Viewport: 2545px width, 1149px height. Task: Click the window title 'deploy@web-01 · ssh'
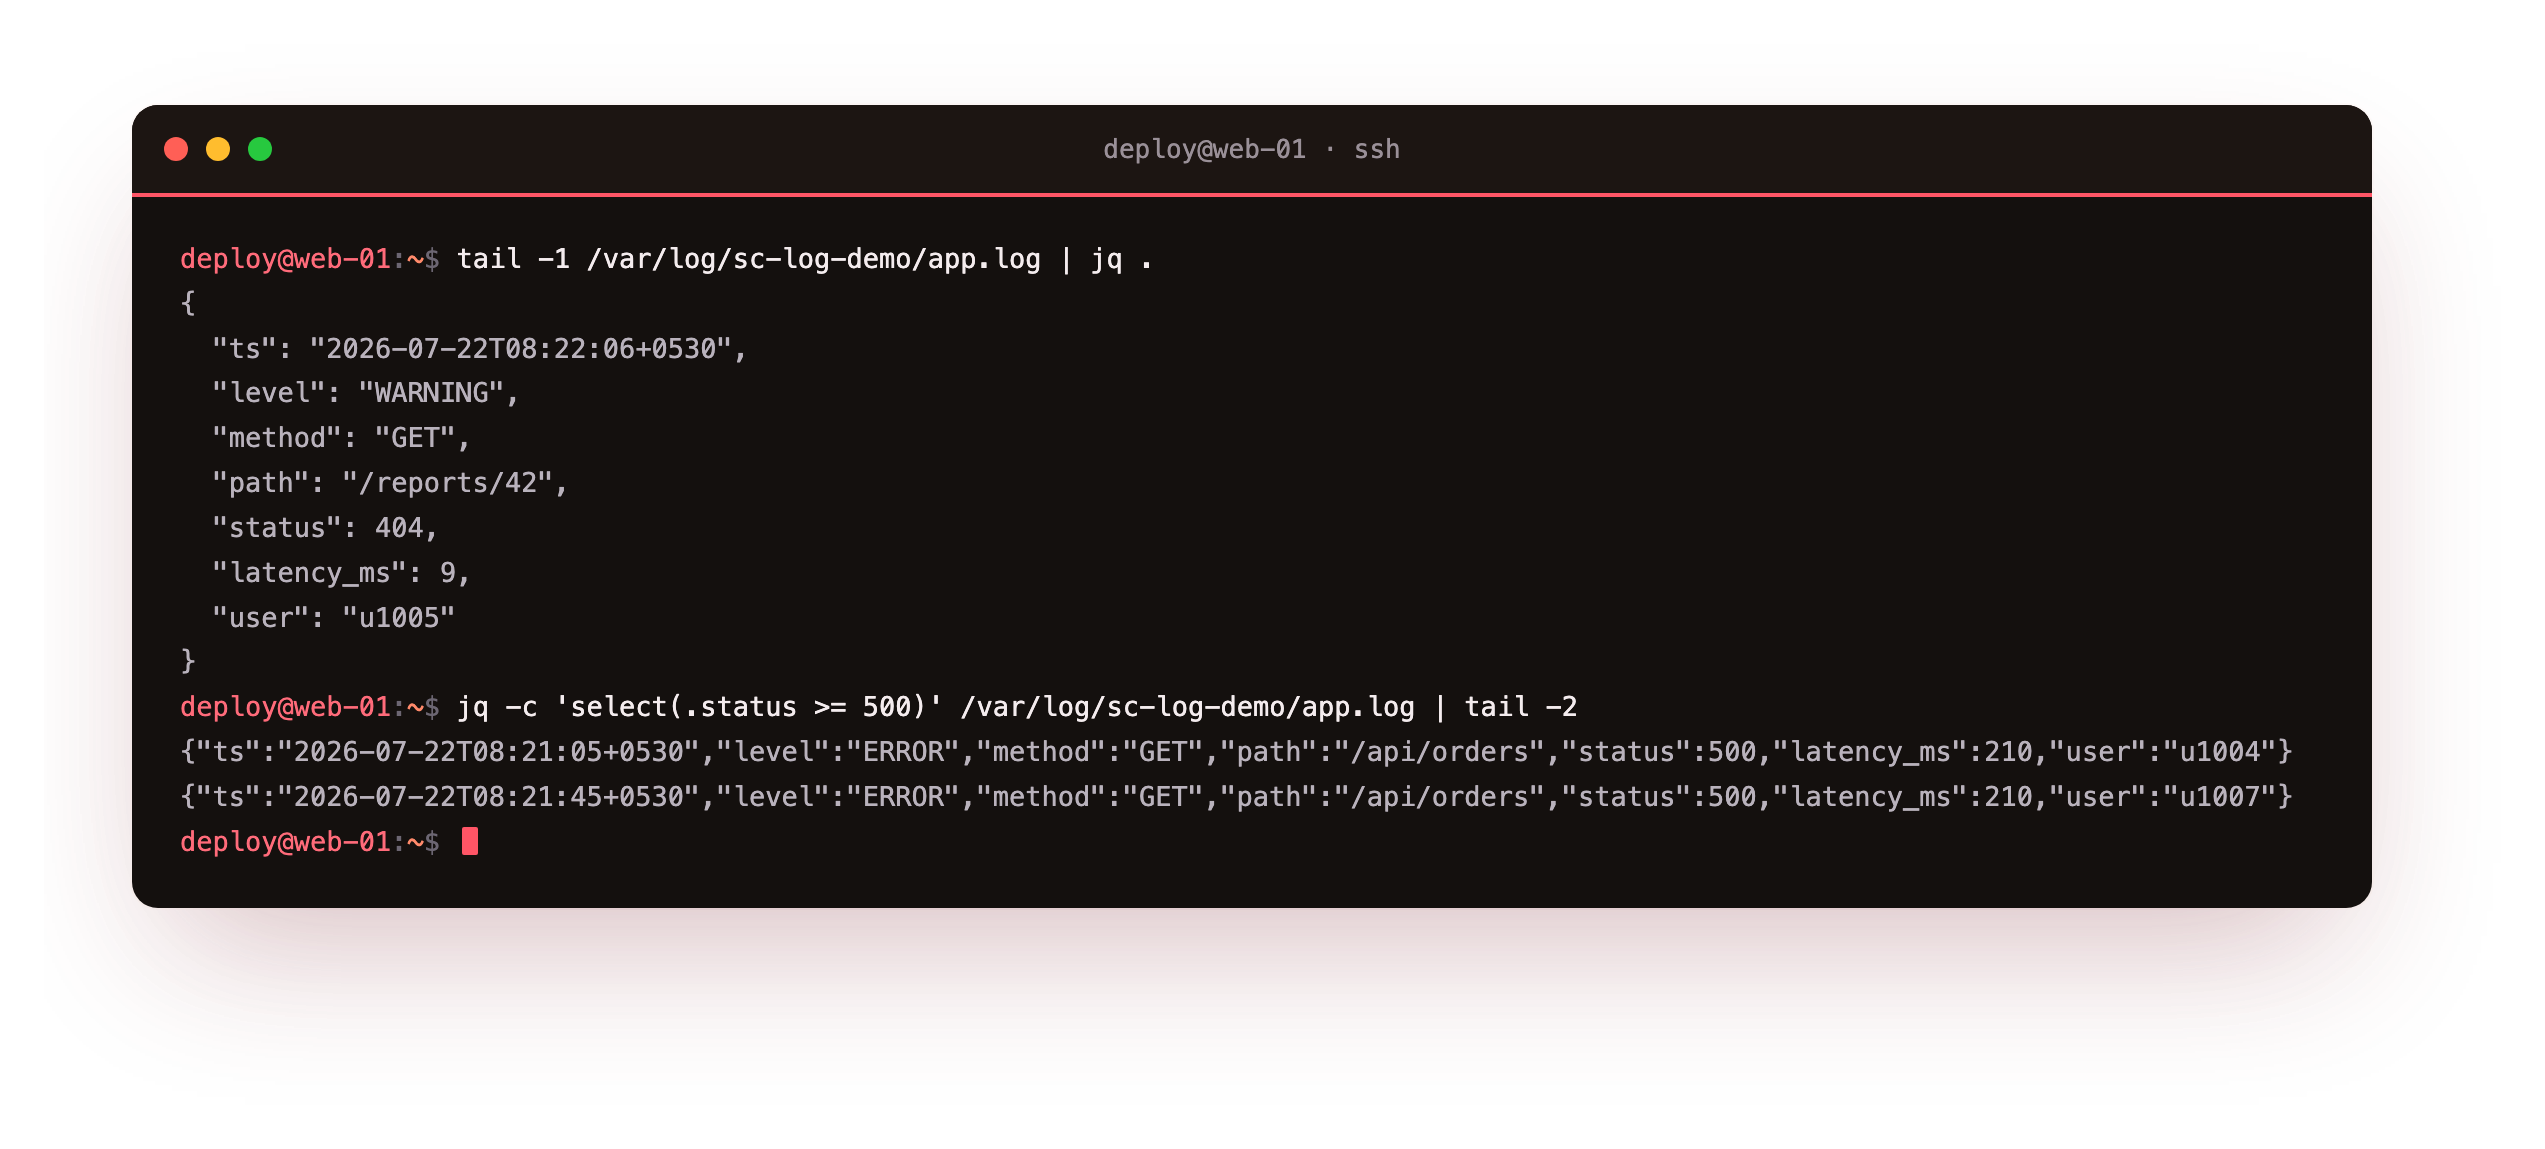point(1251,149)
